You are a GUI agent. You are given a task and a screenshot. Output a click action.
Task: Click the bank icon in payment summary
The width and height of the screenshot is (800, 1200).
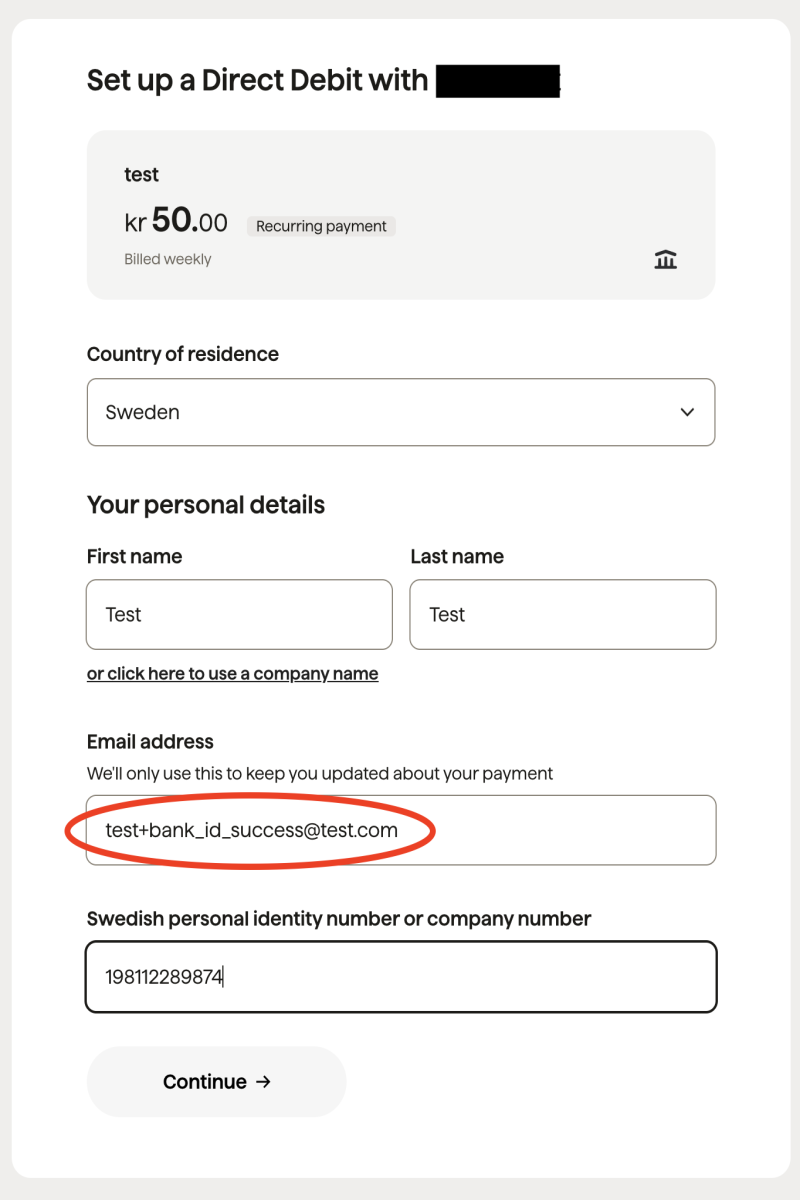tap(665, 260)
